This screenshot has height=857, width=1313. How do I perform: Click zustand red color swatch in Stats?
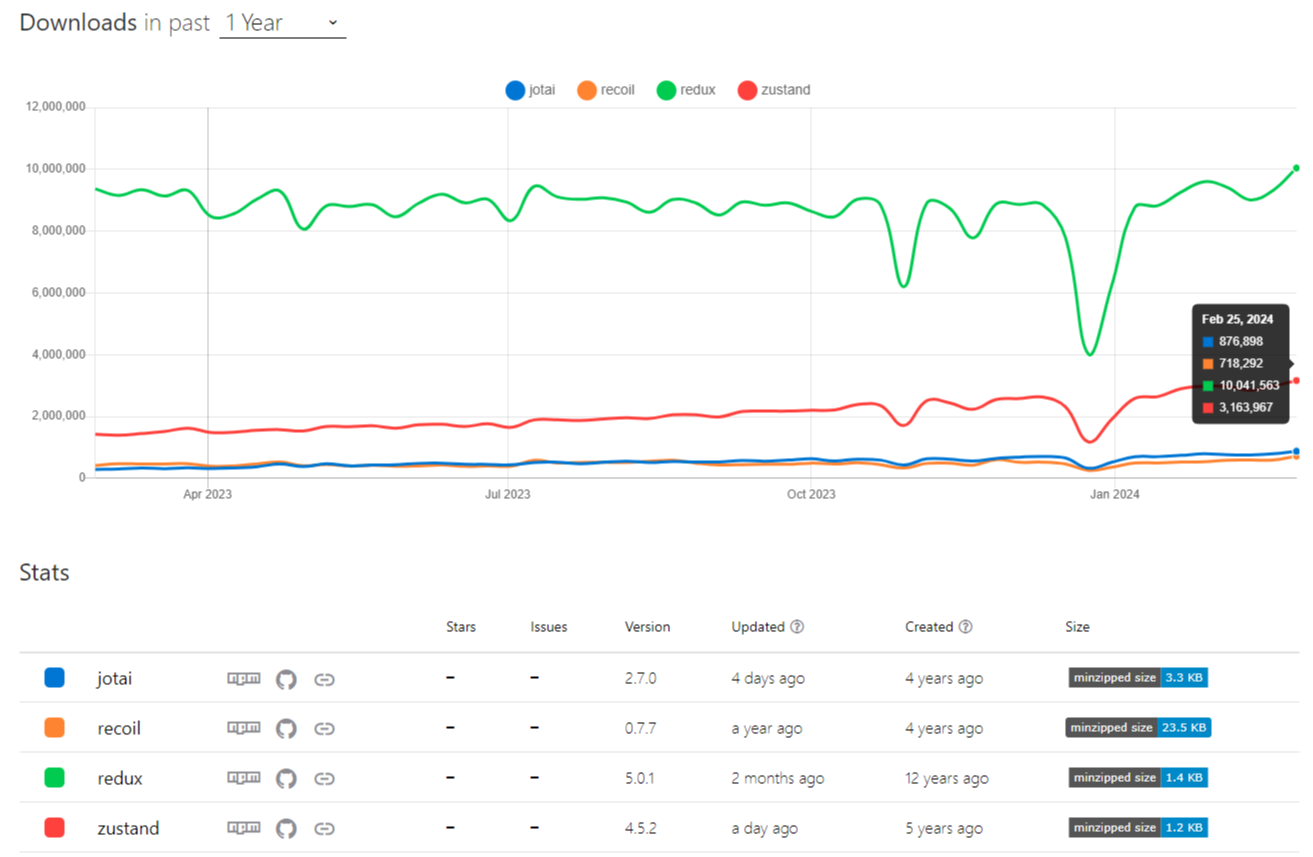[54, 828]
